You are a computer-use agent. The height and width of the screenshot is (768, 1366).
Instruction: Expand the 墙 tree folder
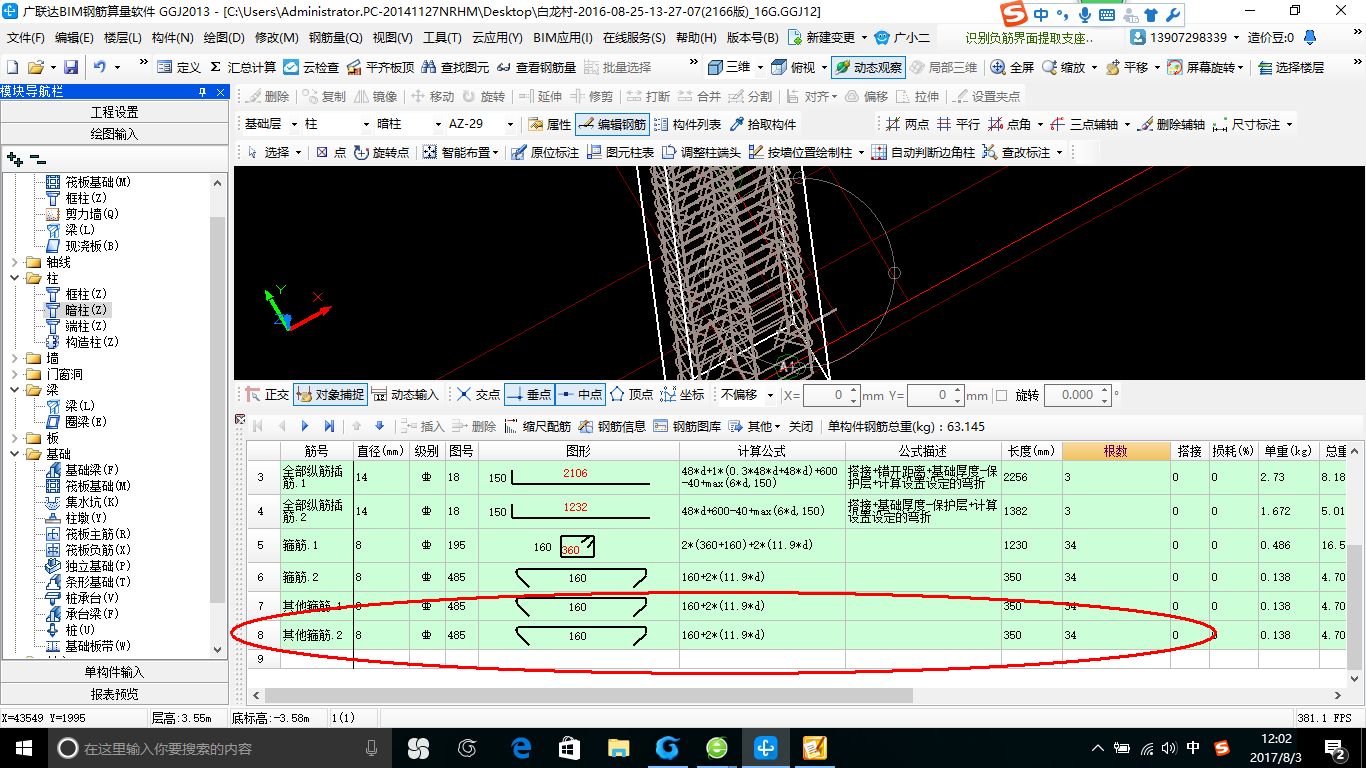tap(15, 358)
